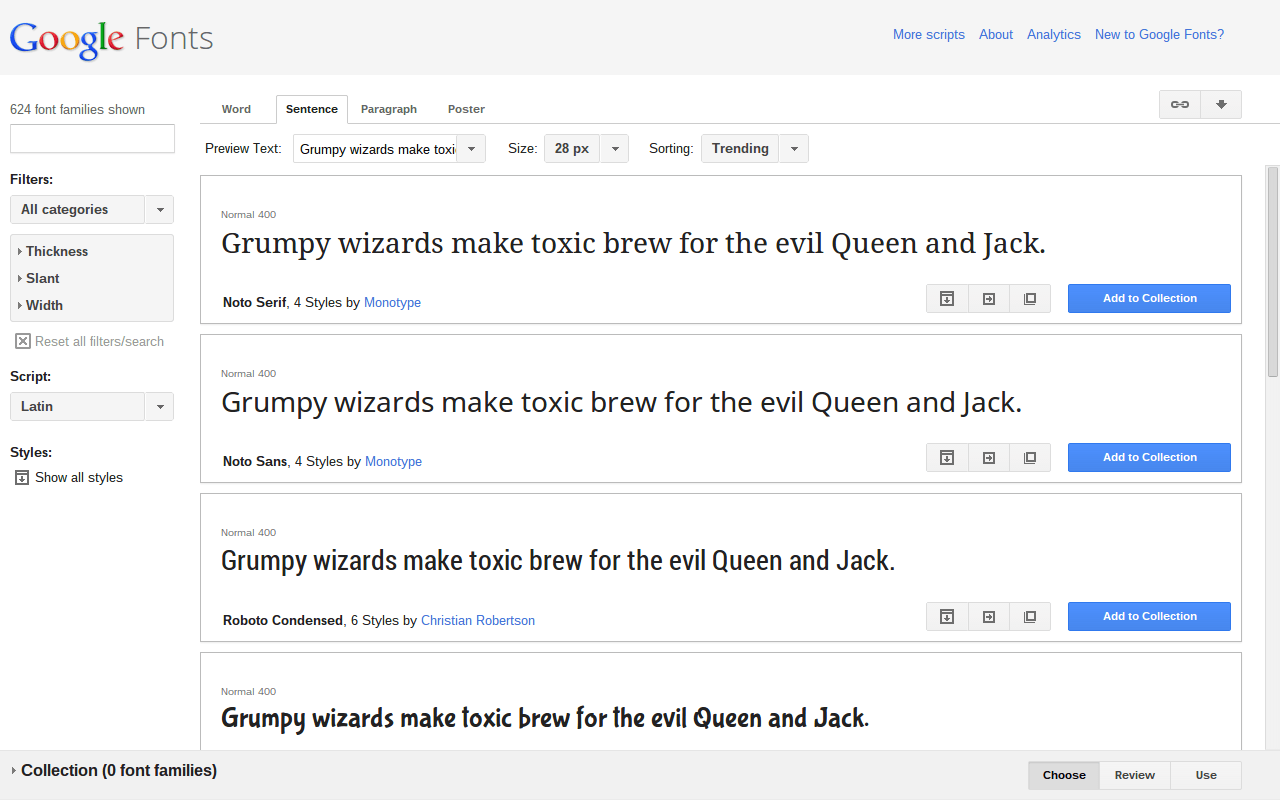Open quick-use arrow icon for Noto Serif
The height and width of the screenshot is (800, 1280).
(x=989, y=299)
